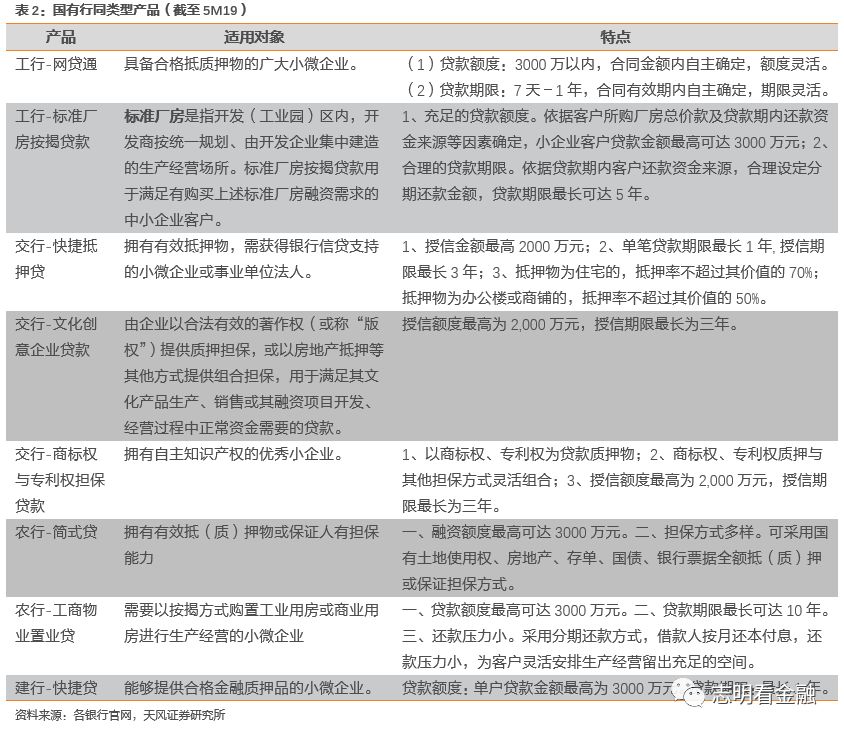844x732 pixels.
Task: Select the '产品' column header
Action: pyautogui.click(x=60, y=37)
